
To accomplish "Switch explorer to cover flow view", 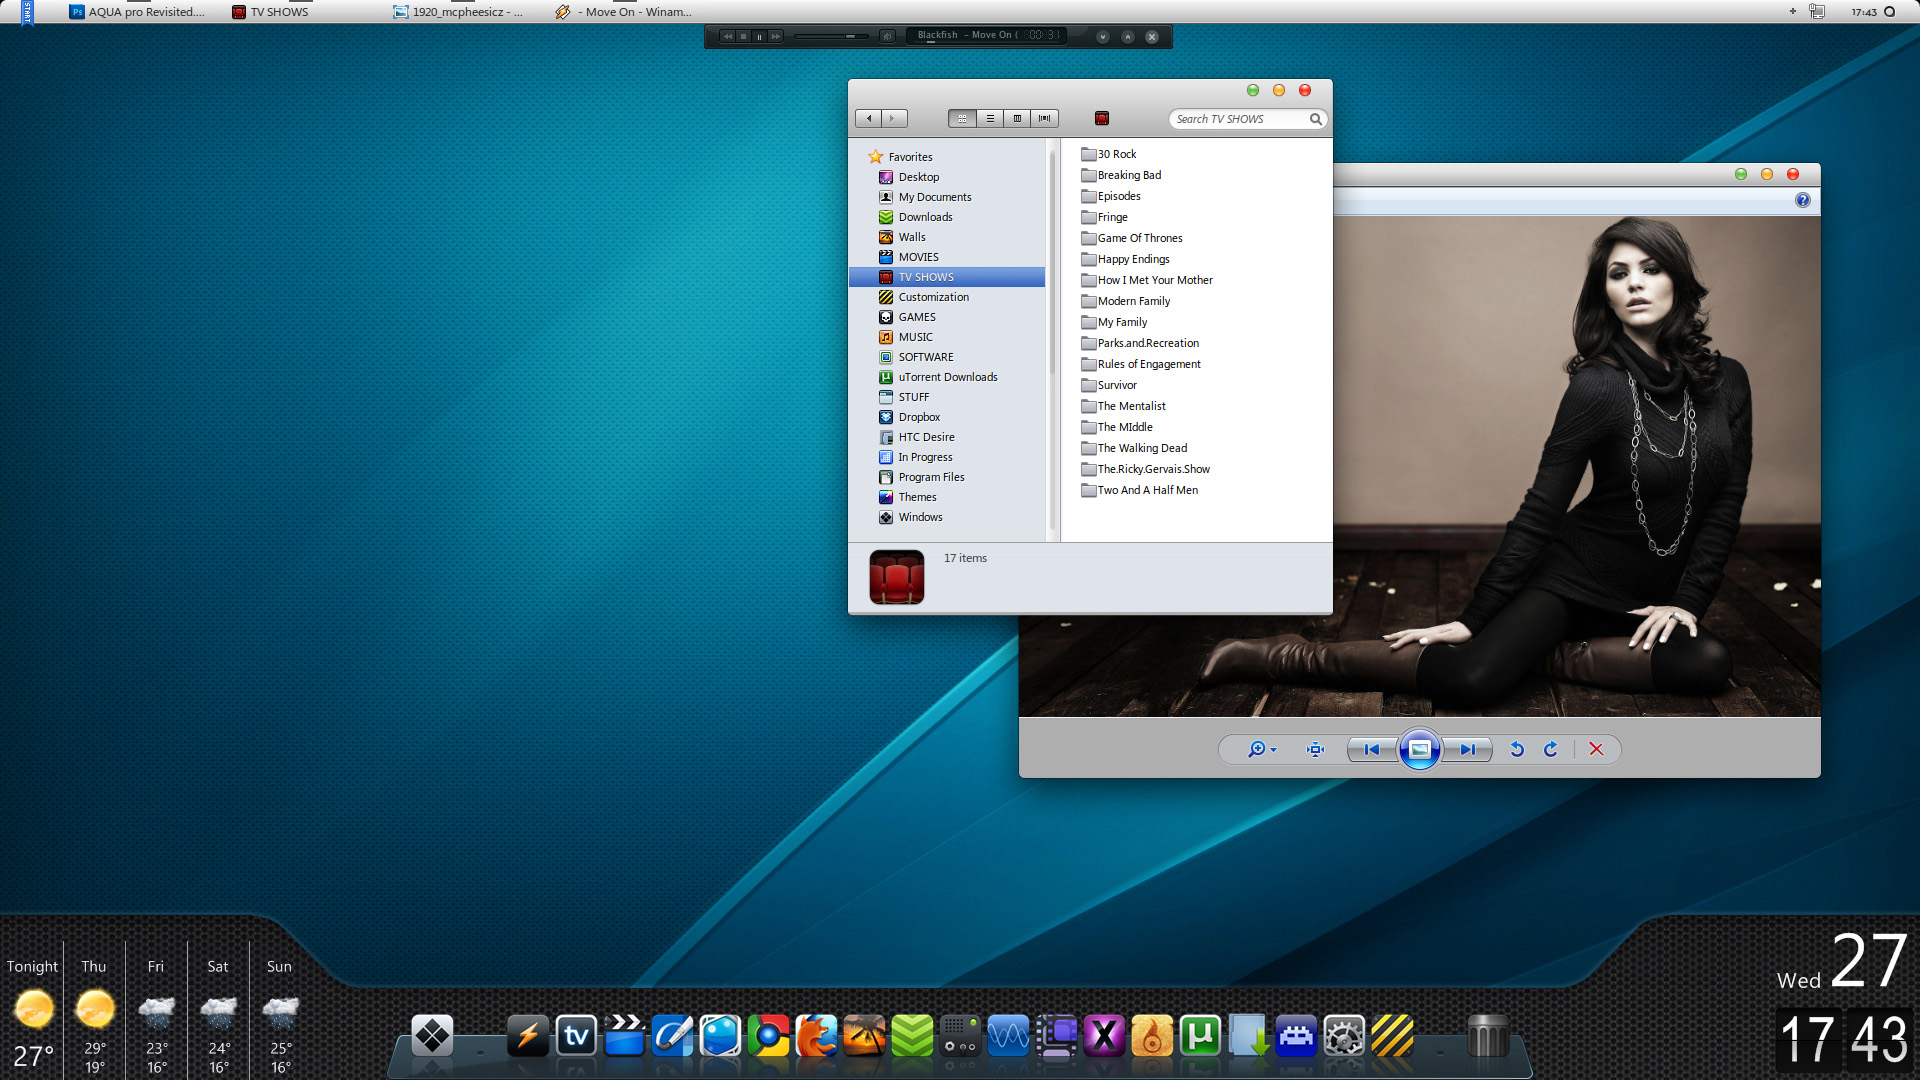I will [x=1044, y=118].
